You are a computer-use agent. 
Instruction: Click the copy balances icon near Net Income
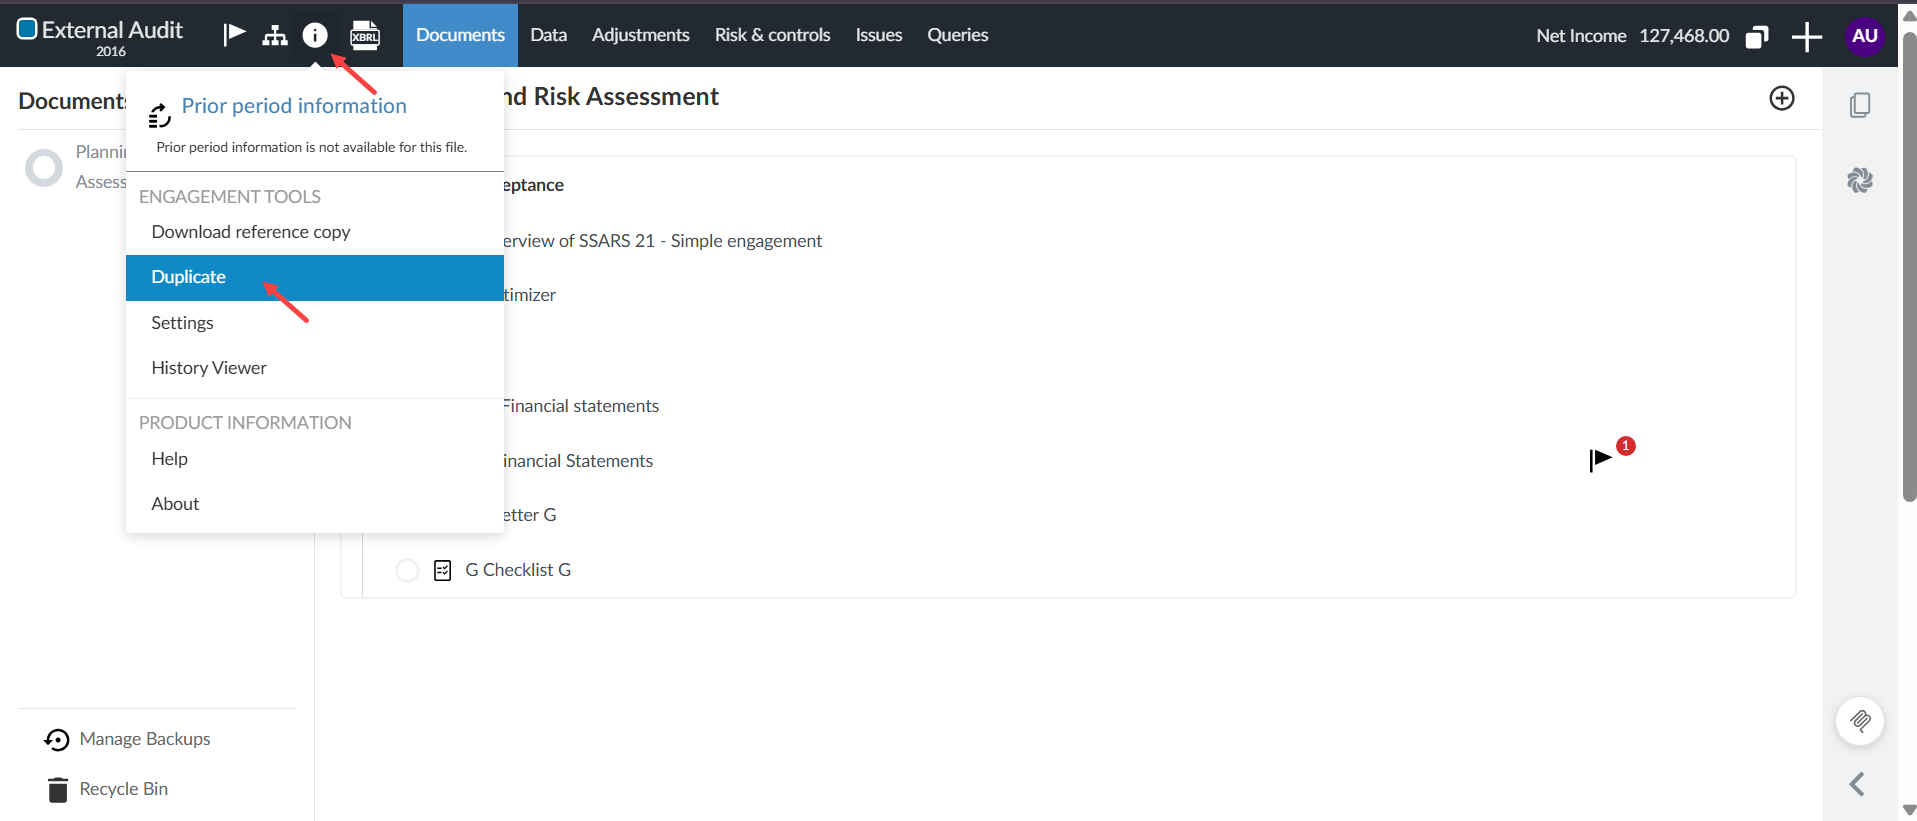[1757, 37]
